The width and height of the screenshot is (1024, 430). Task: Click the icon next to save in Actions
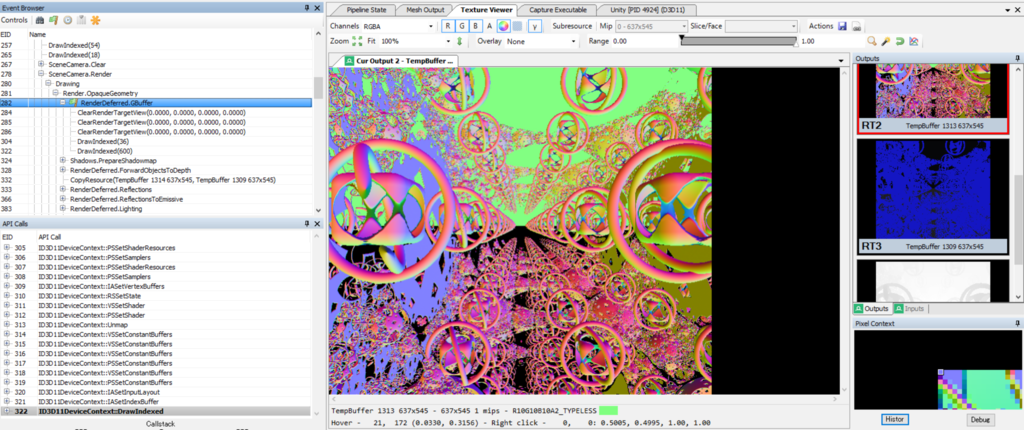856,26
